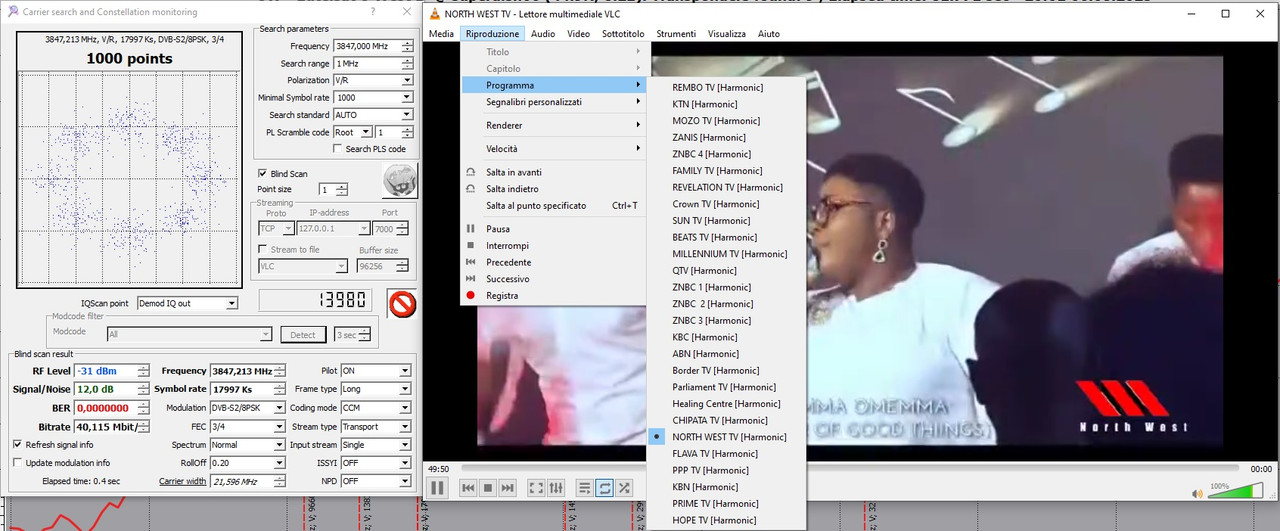1280x531 pixels.
Task: Stop playback using VLC stop button
Action: point(488,488)
